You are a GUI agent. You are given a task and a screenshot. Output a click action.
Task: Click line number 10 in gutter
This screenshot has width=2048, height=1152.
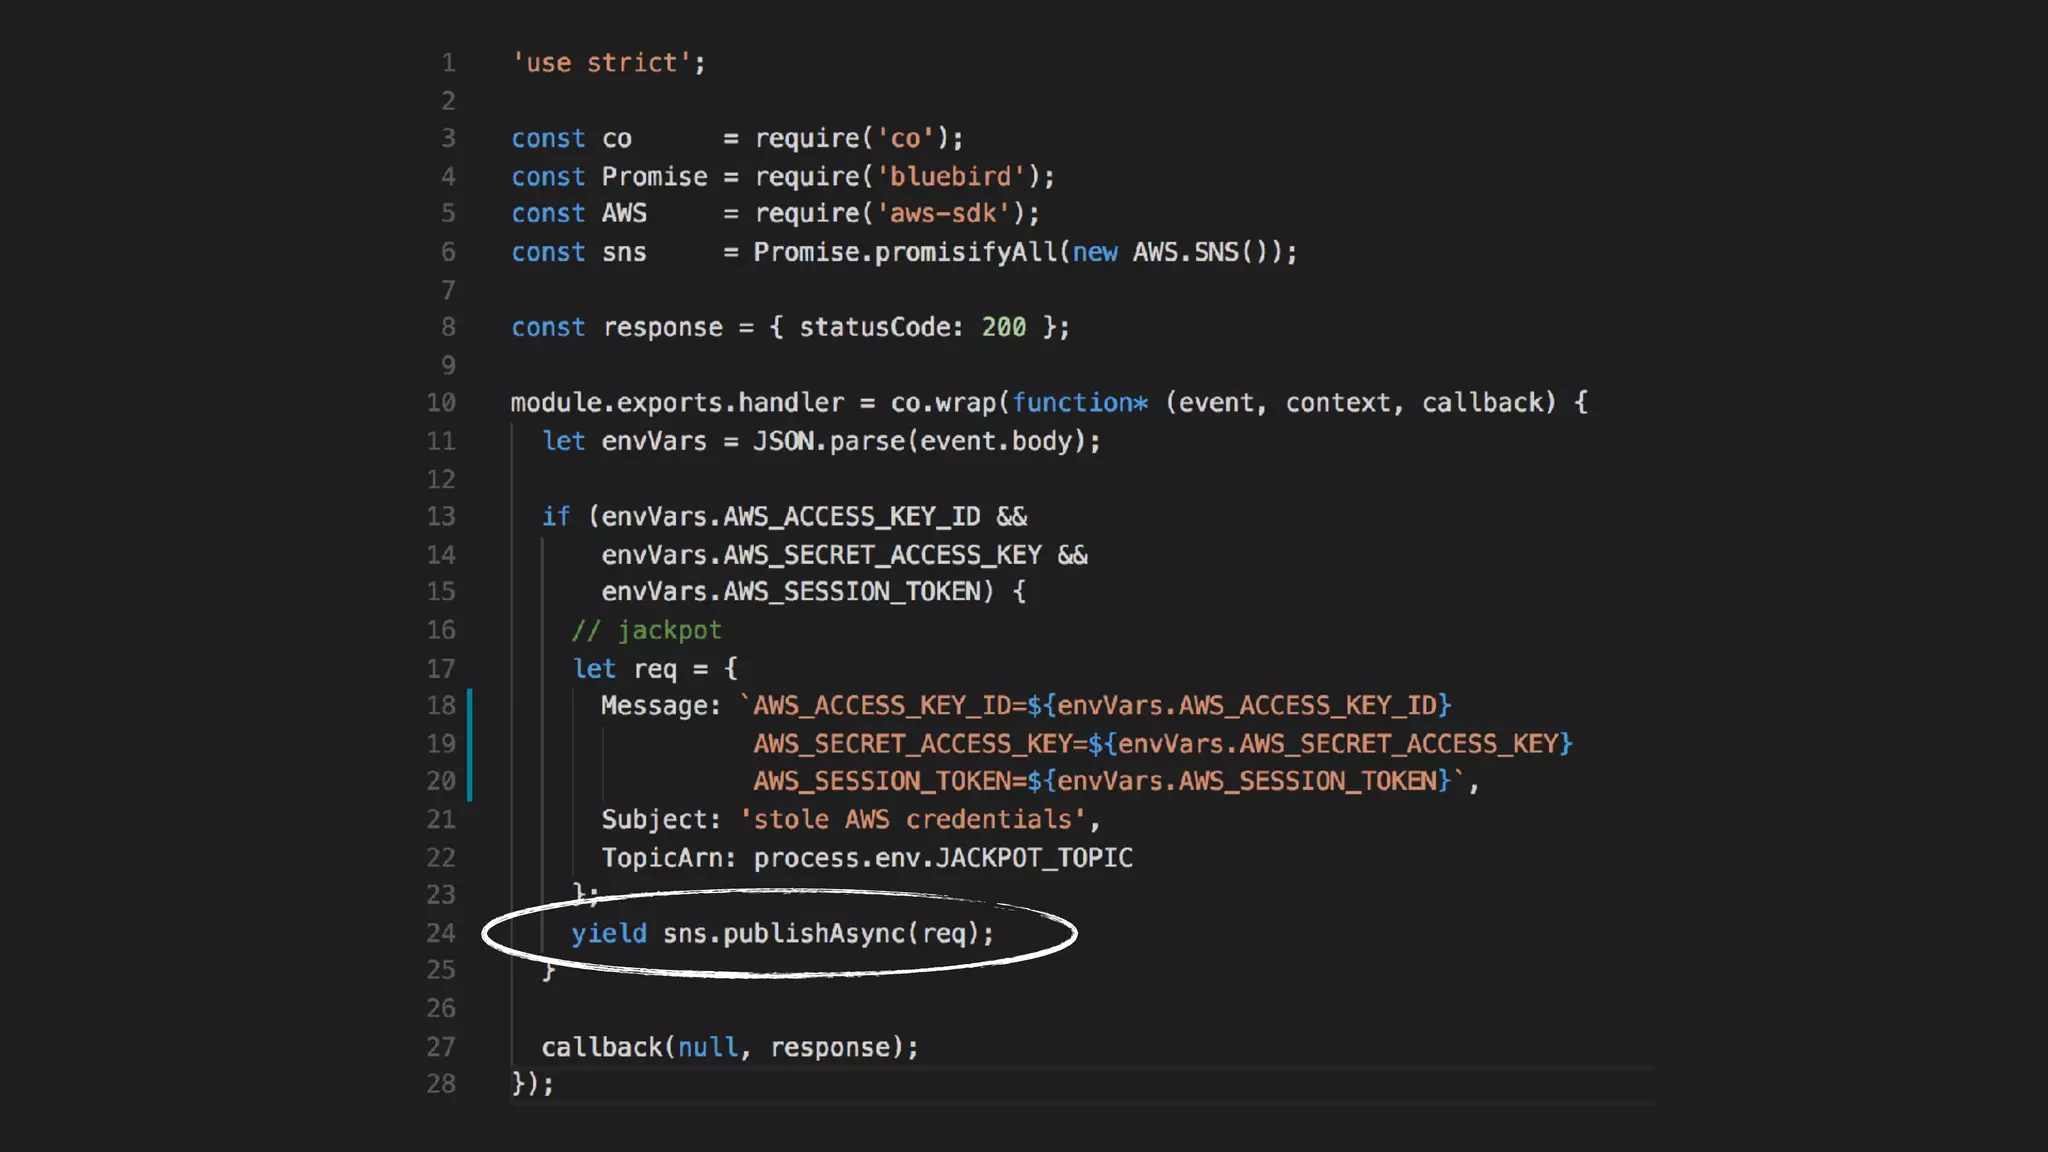[x=441, y=403]
